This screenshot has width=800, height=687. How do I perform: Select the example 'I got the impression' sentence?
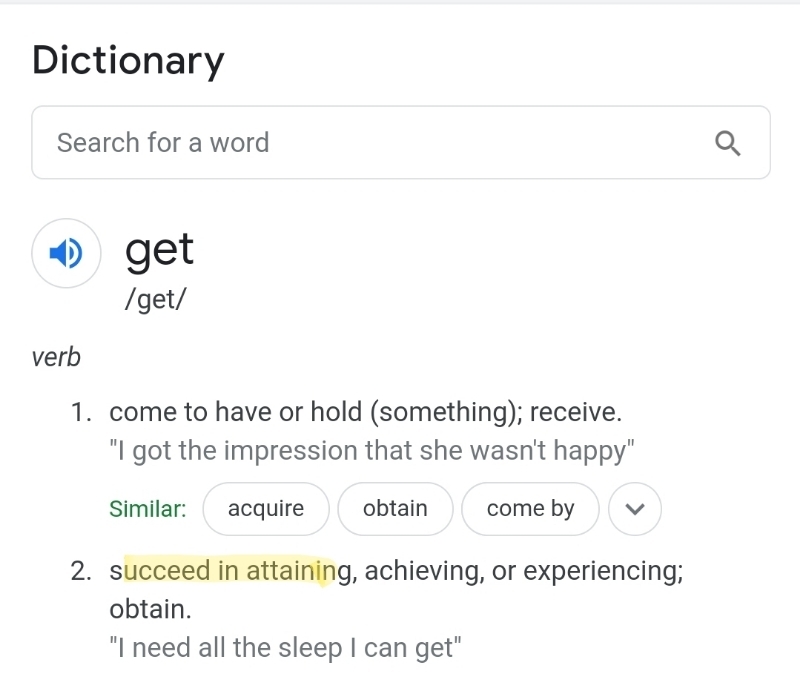372,451
